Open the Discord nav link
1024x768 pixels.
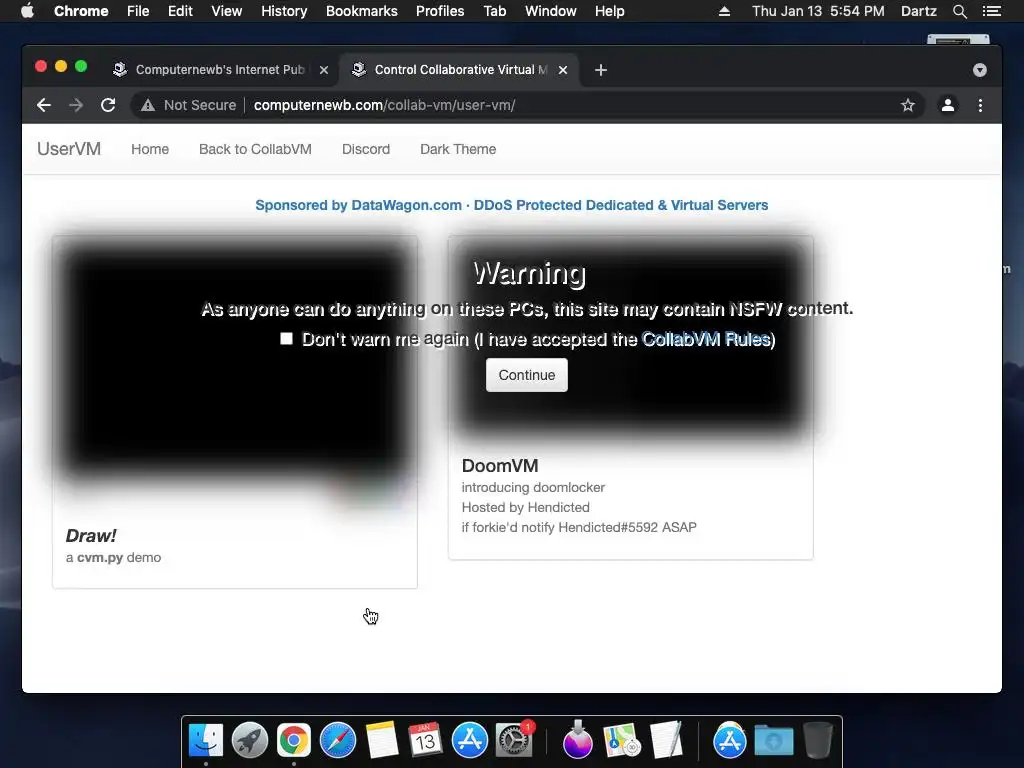click(x=366, y=149)
